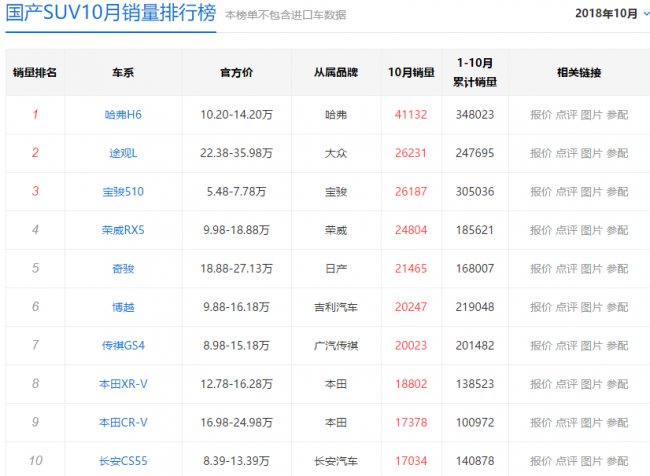The image size is (650, 476).
Task: Open the 本田CR-V model link
Action: (x=123, y=422)
